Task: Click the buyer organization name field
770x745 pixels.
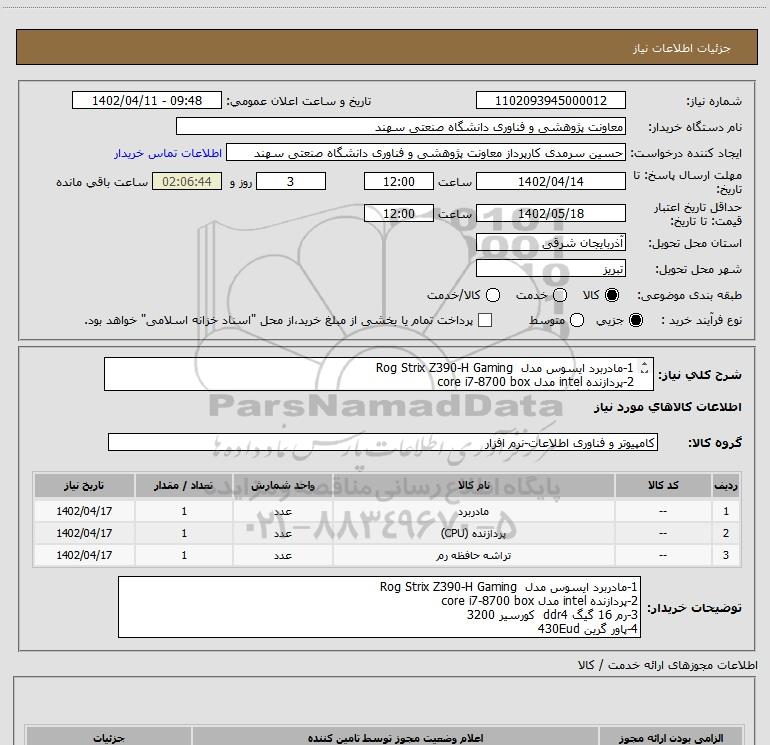Action: coord(401,127)
